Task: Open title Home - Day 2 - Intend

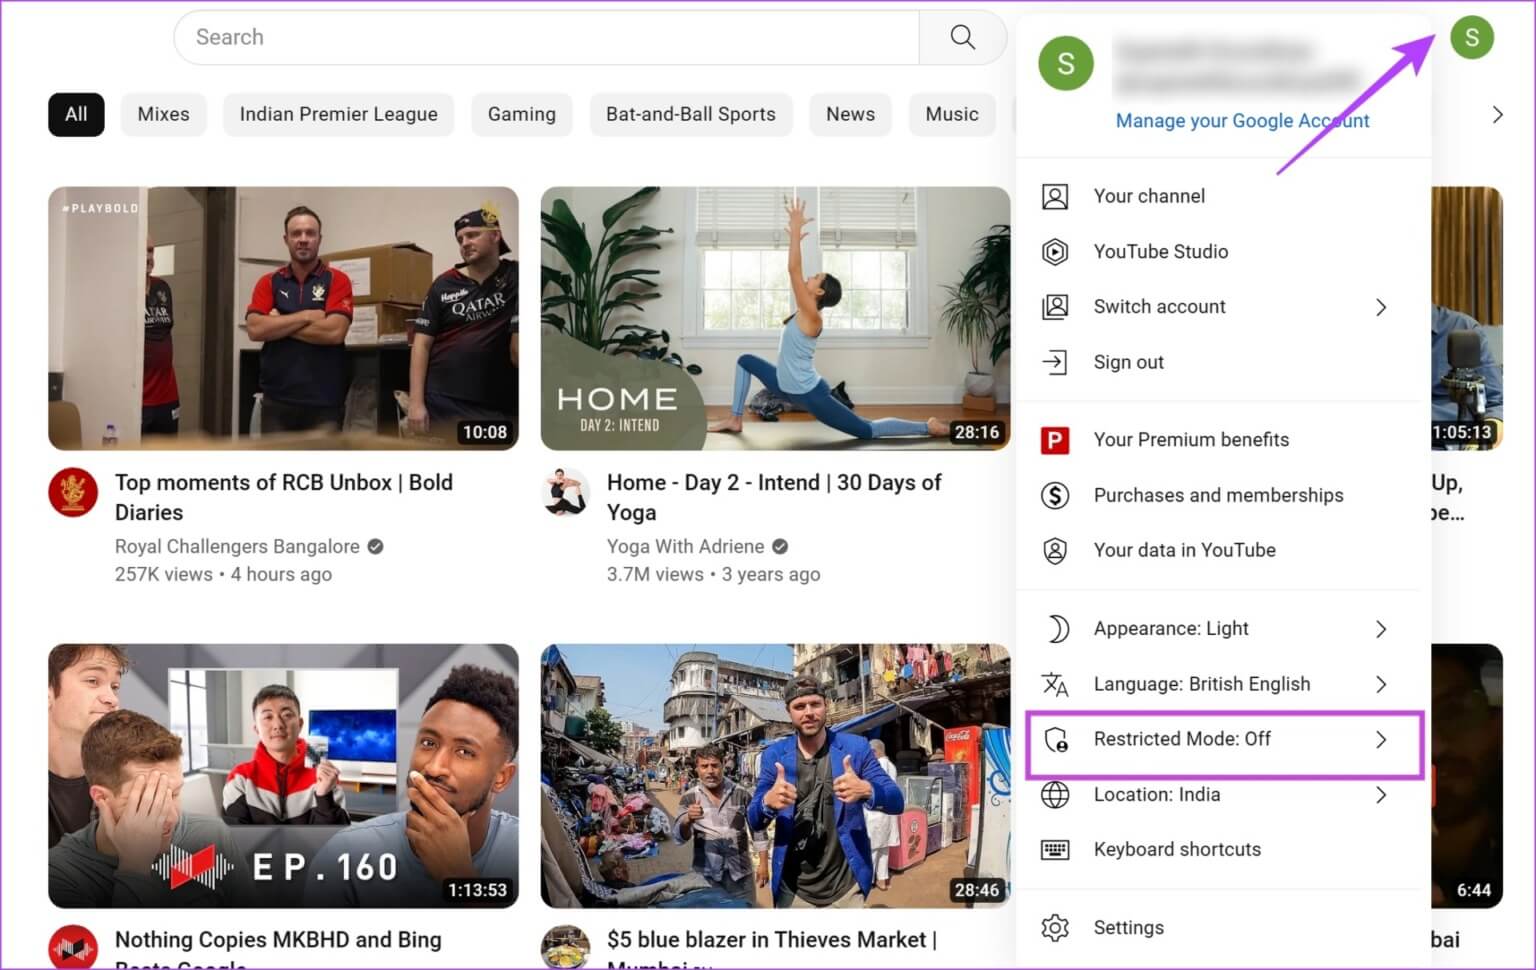Action: [x=774, y=497]
